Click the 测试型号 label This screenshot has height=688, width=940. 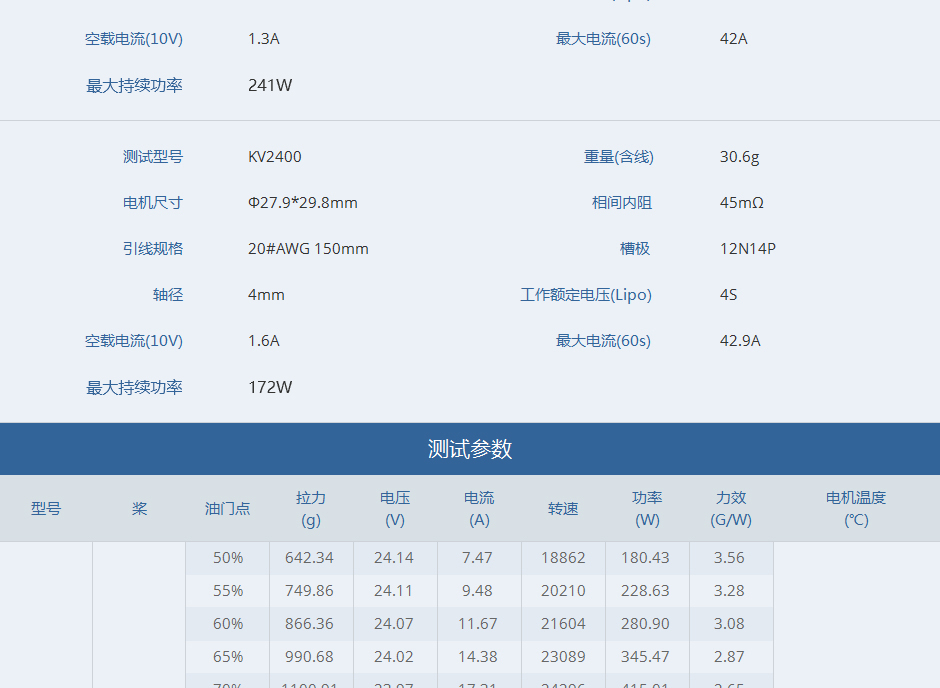tap(153, 157)
